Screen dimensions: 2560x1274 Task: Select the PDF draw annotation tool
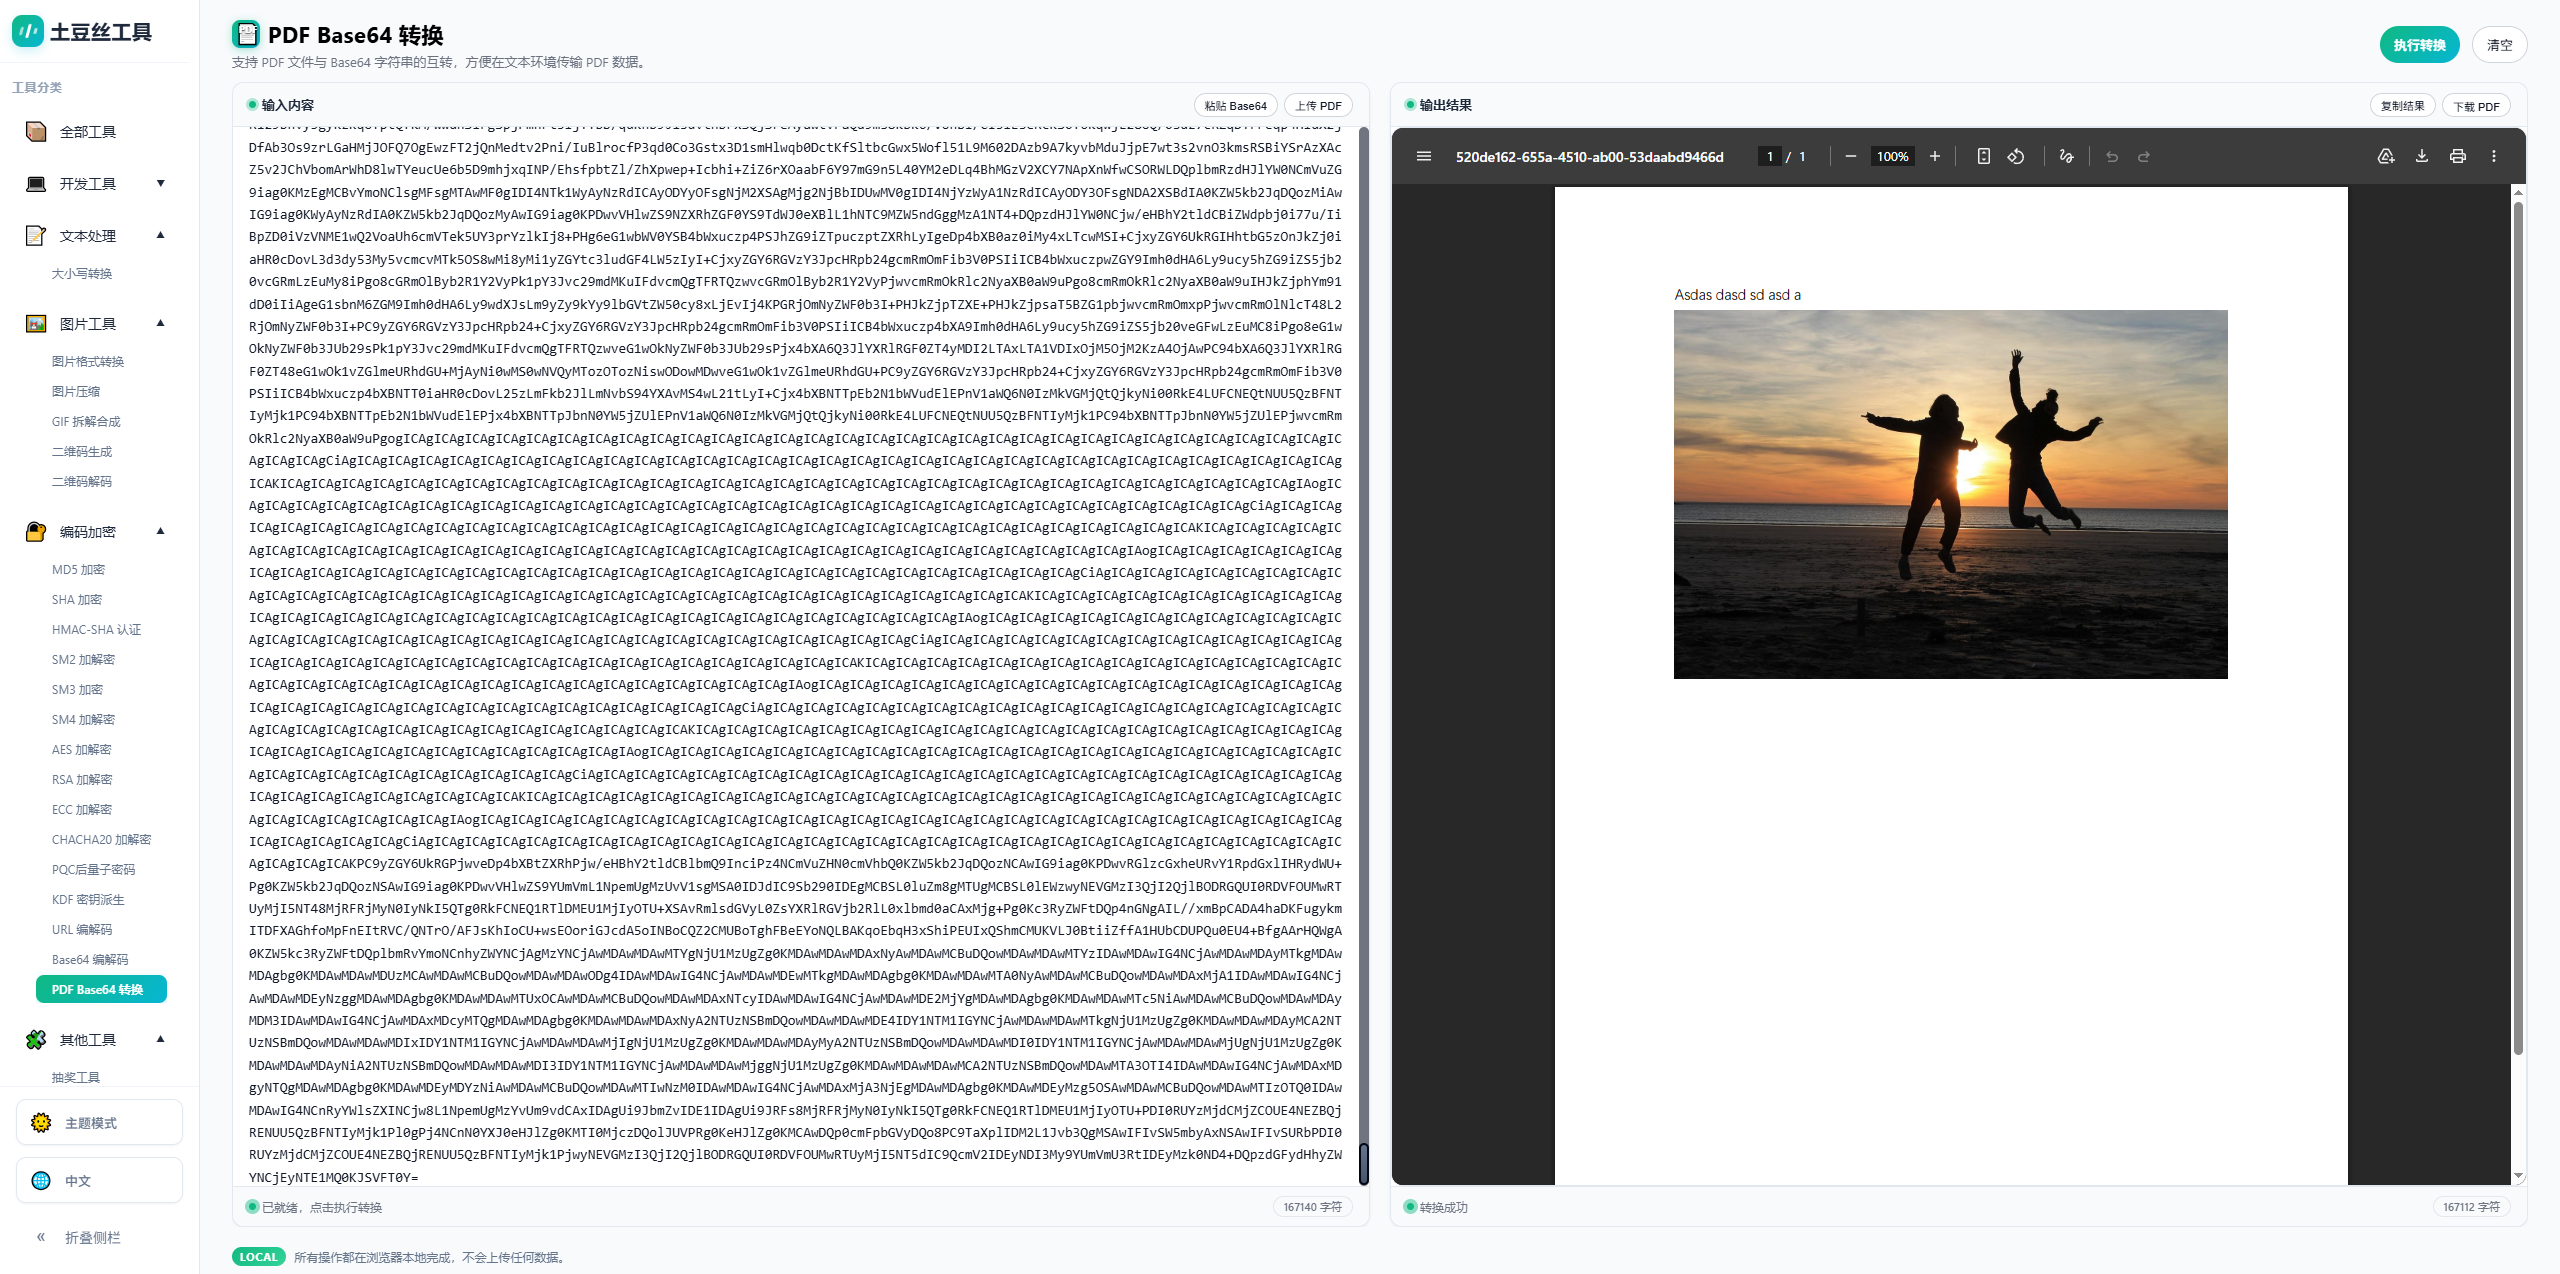(x=2067, y=156)
